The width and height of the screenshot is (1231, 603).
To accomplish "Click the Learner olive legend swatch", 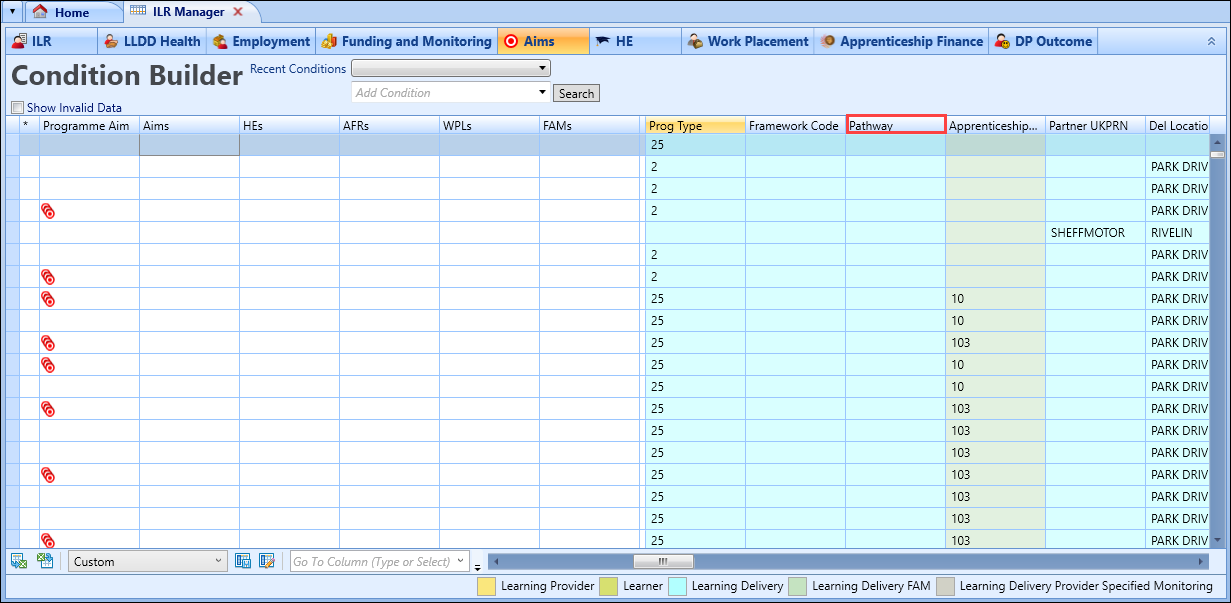I will click(607, 586).
